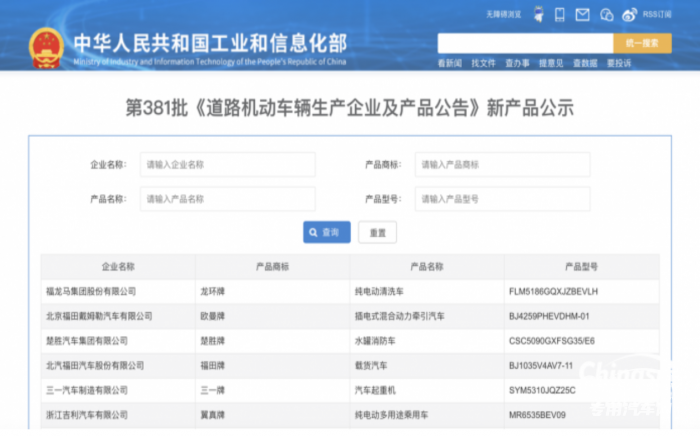Focus the site-wide search box
The height and width of the screenshot is (436, 700).
coord(525,43)
